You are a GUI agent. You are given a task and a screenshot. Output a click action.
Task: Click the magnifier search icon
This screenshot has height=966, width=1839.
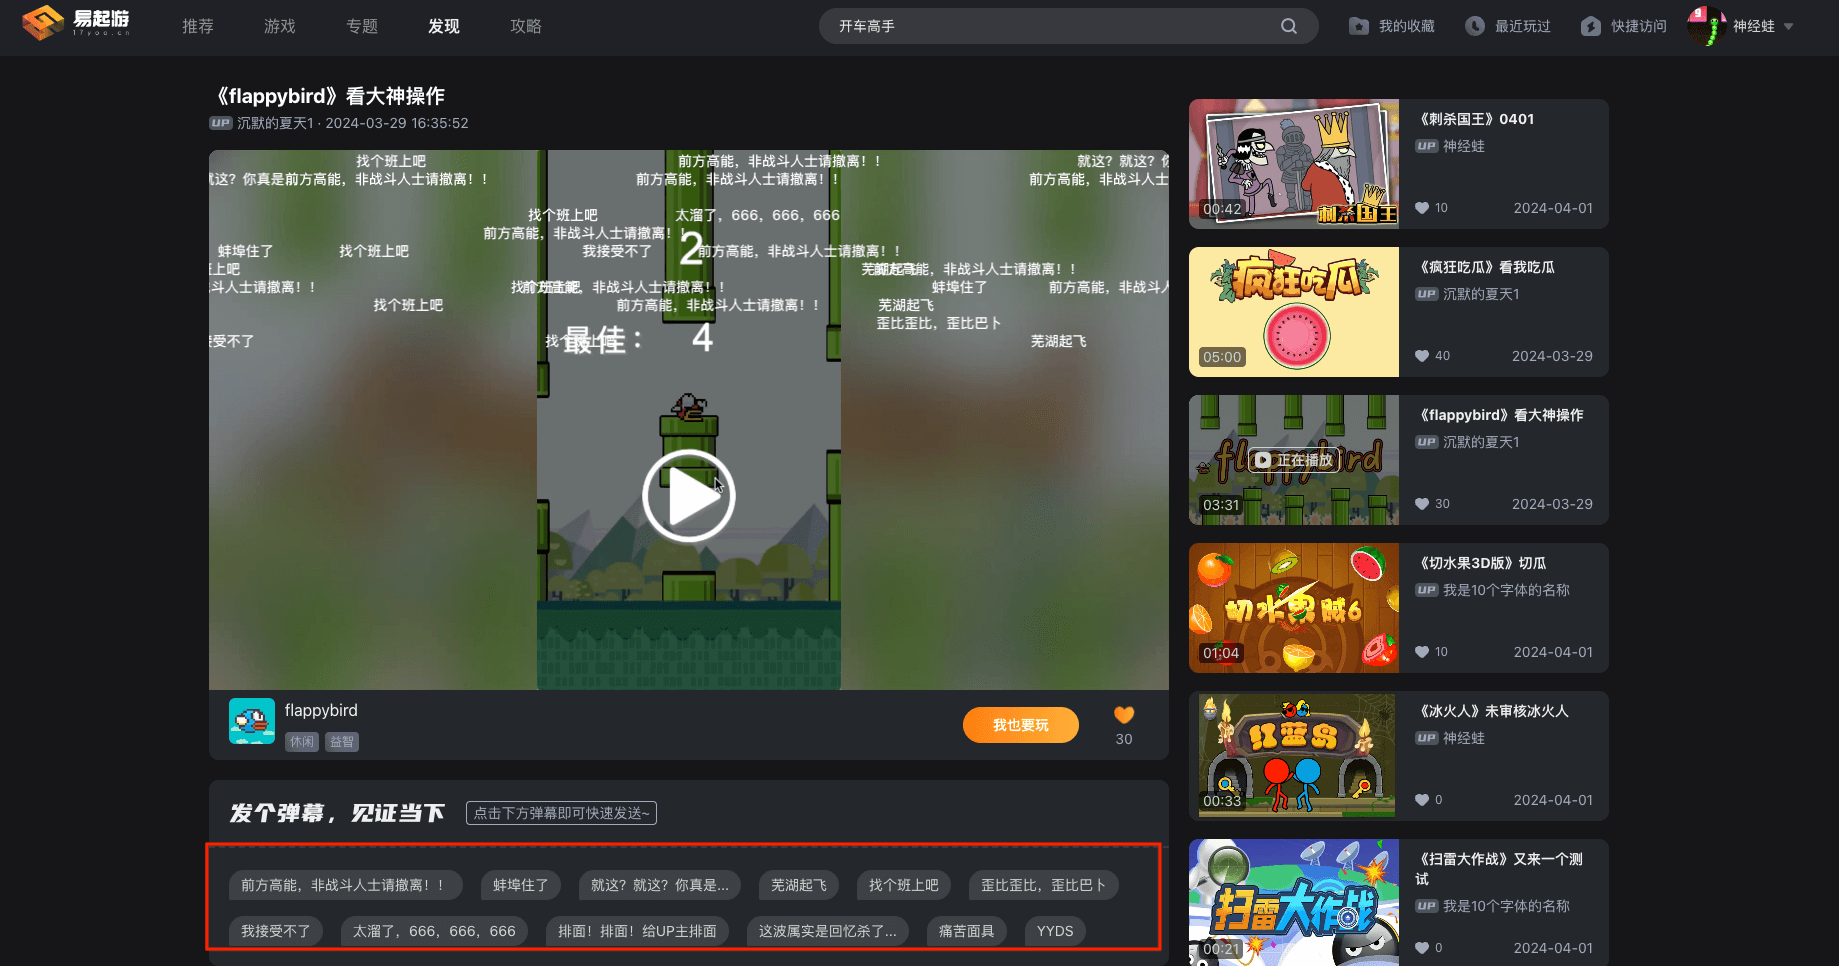(1289, 26)
